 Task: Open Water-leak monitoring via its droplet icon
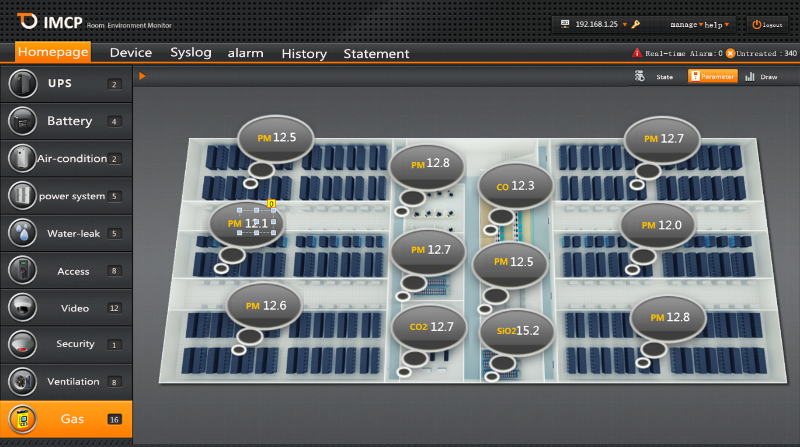[22, 233]
